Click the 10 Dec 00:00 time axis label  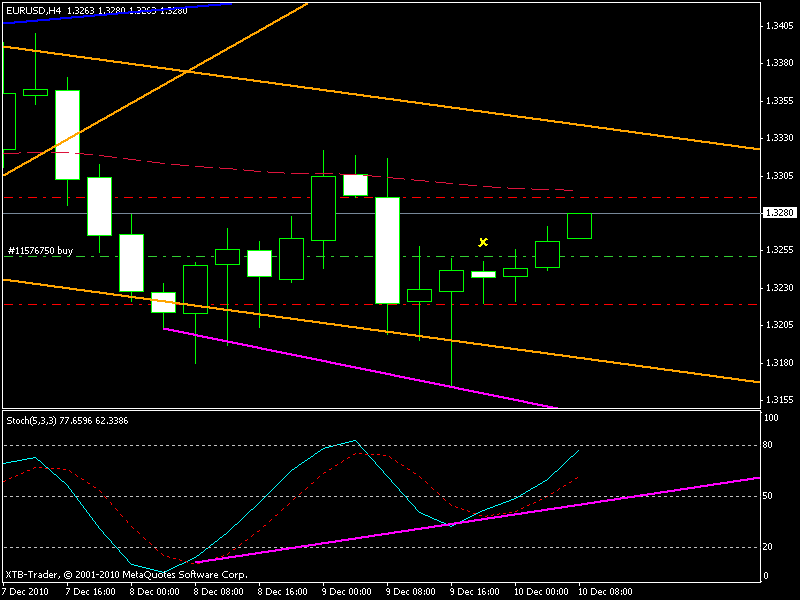(x=541, y=592)
